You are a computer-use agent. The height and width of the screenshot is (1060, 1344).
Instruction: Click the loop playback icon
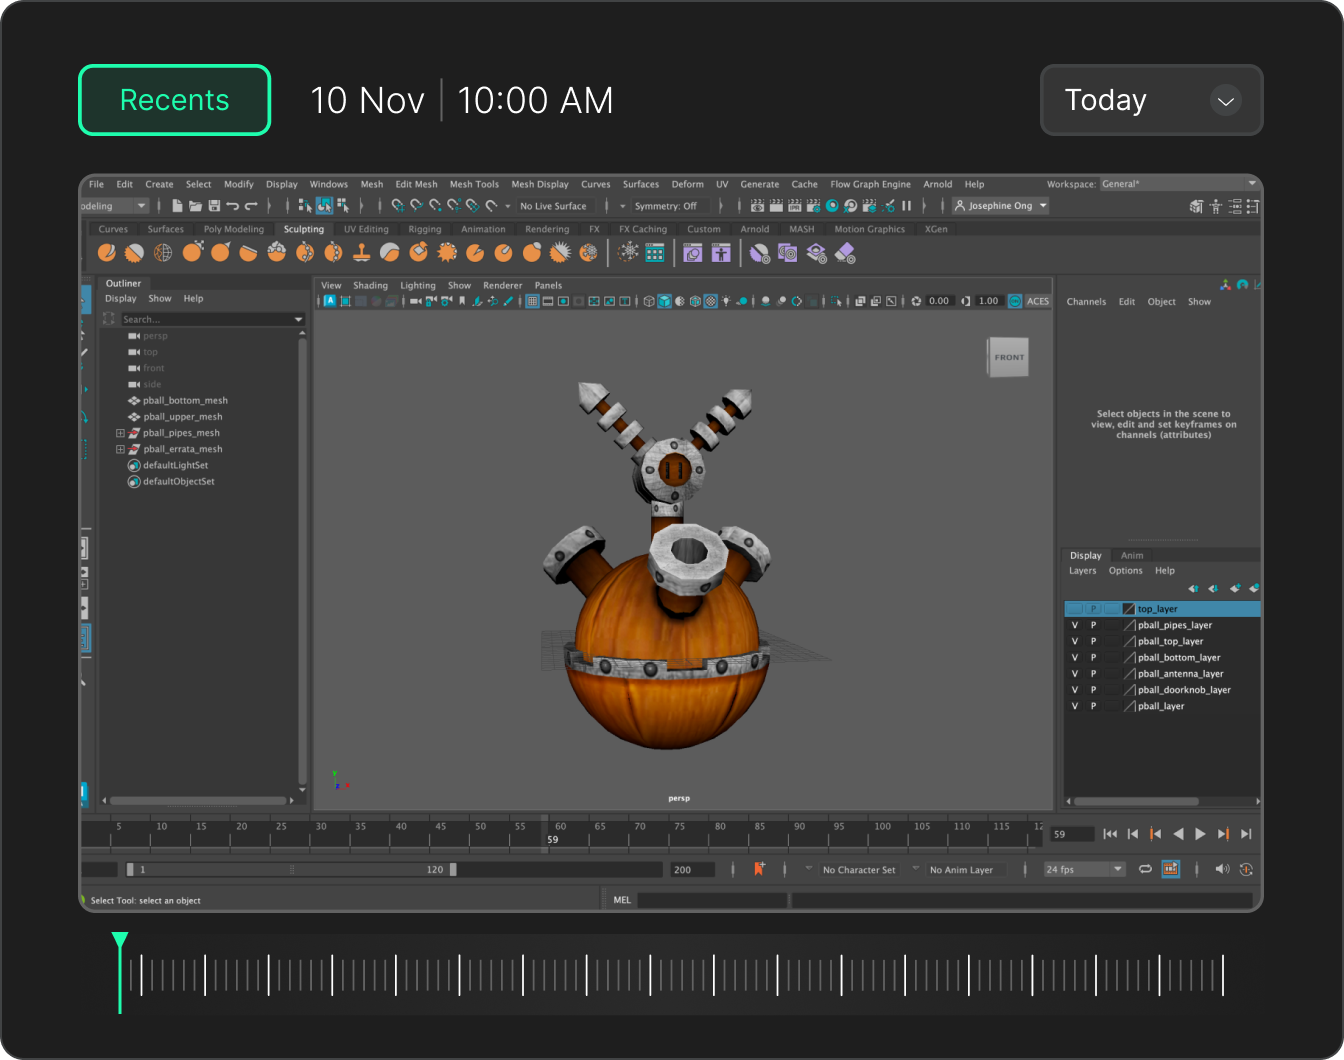[x=1145, y=869]
